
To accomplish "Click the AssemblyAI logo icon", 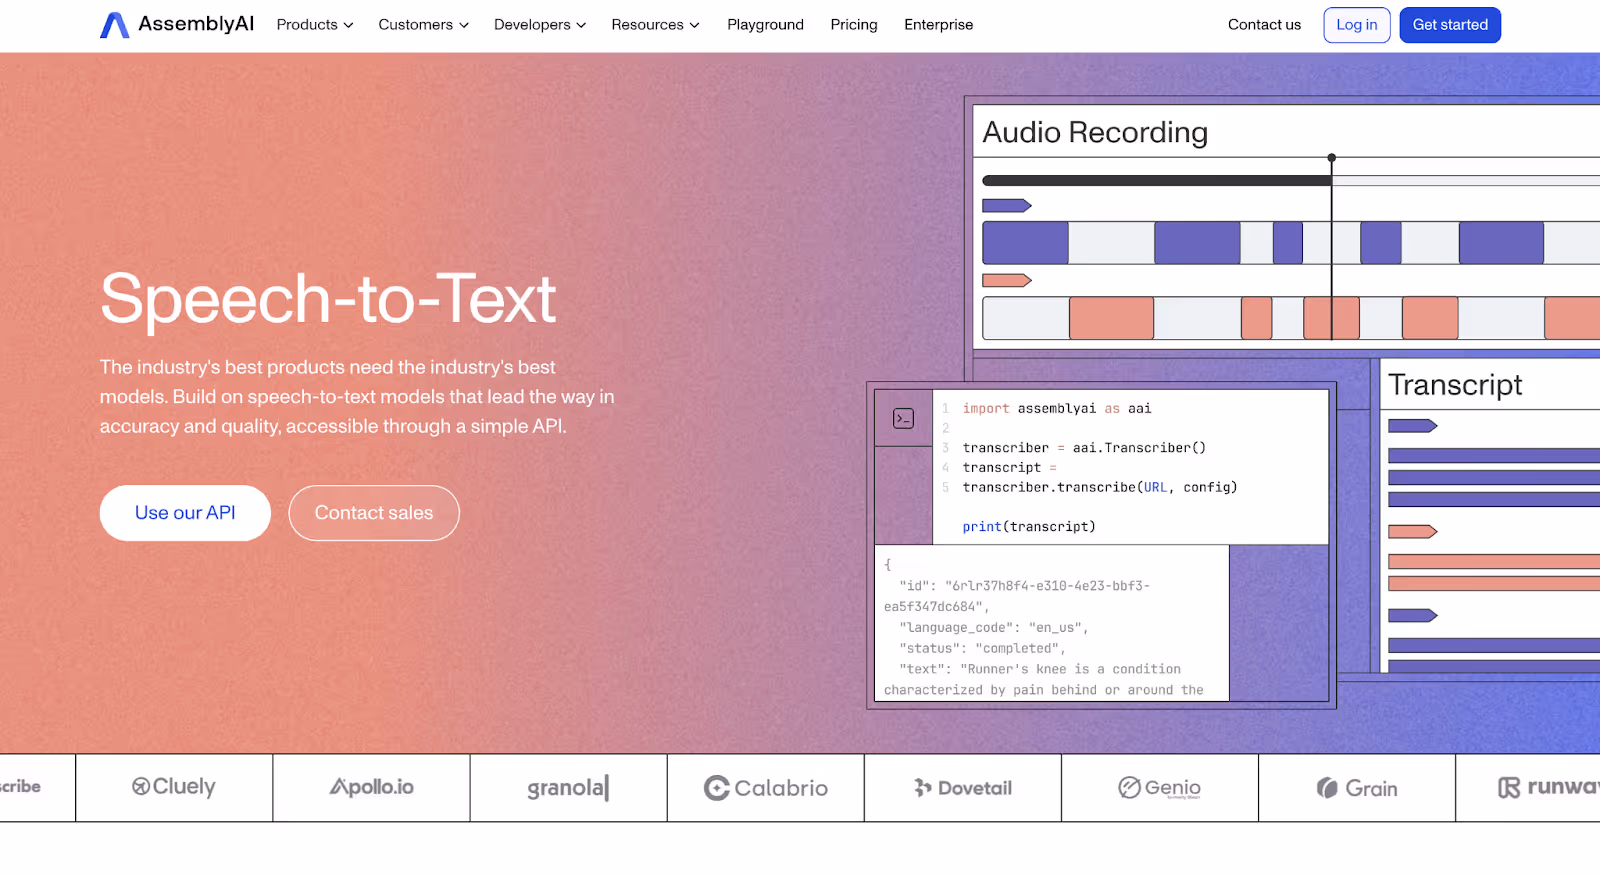I will pyautogui.click(x=115, y=25).
